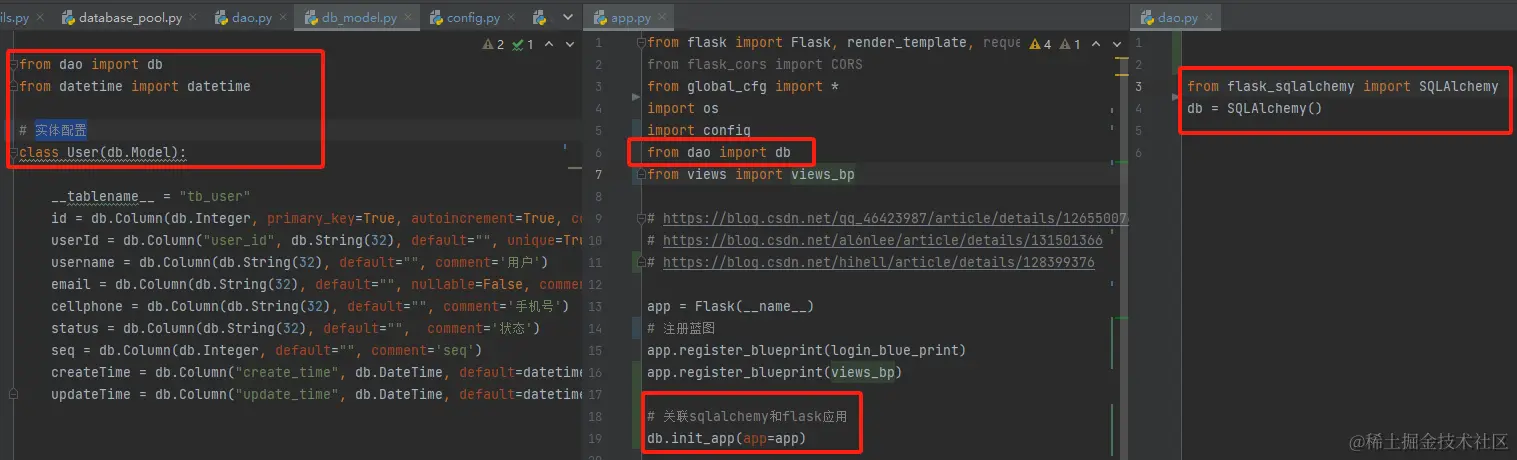
Task: Close the db_model.py tab
Action: [407, 18]
